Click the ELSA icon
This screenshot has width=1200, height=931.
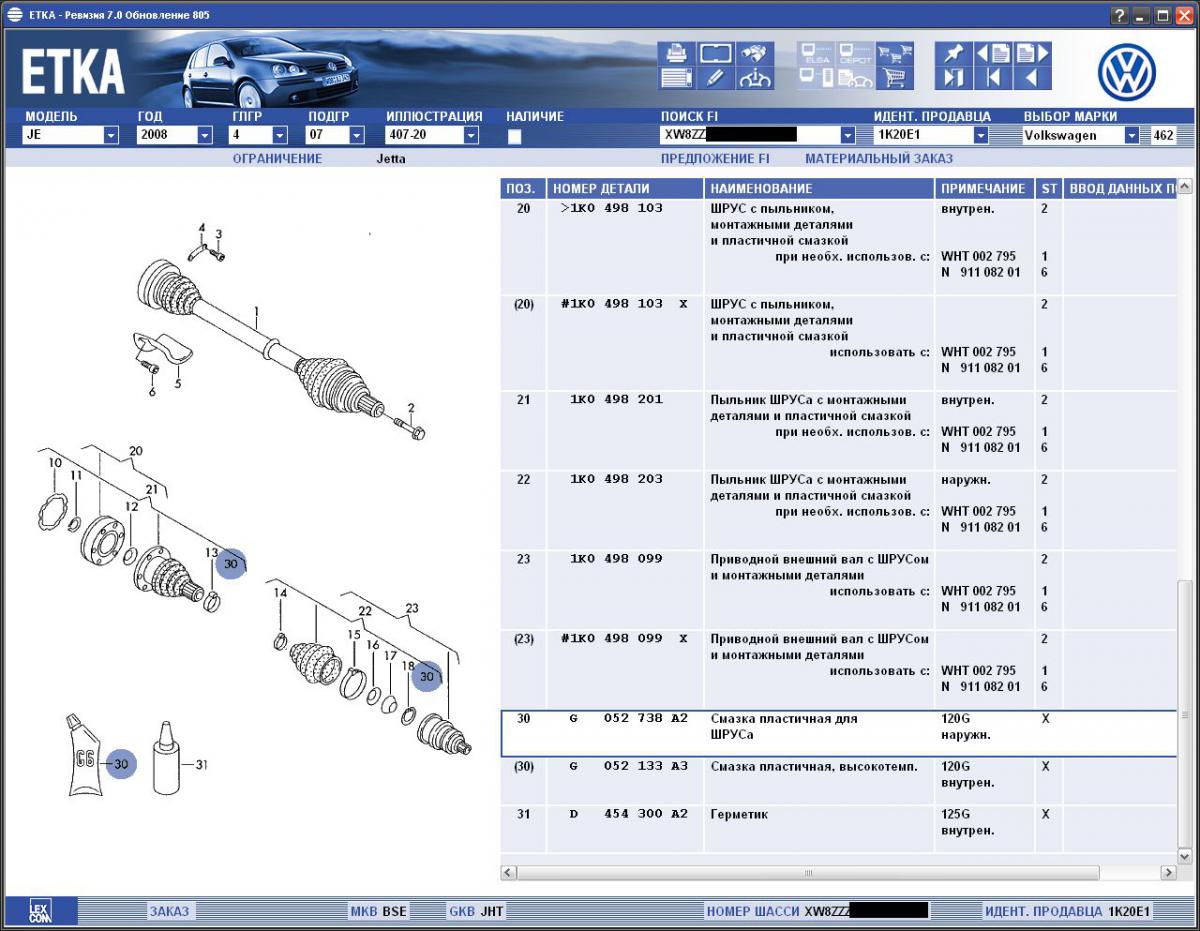[816, 54]
